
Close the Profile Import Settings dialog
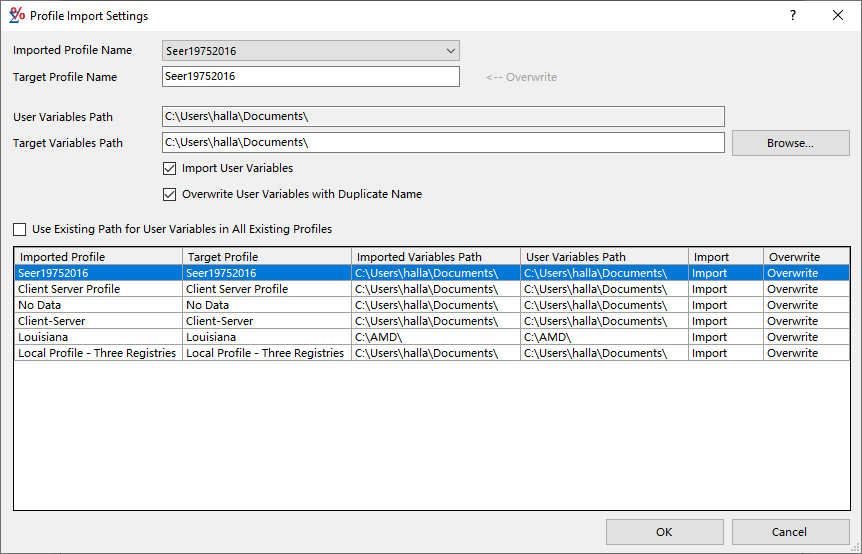coord(838,16)
